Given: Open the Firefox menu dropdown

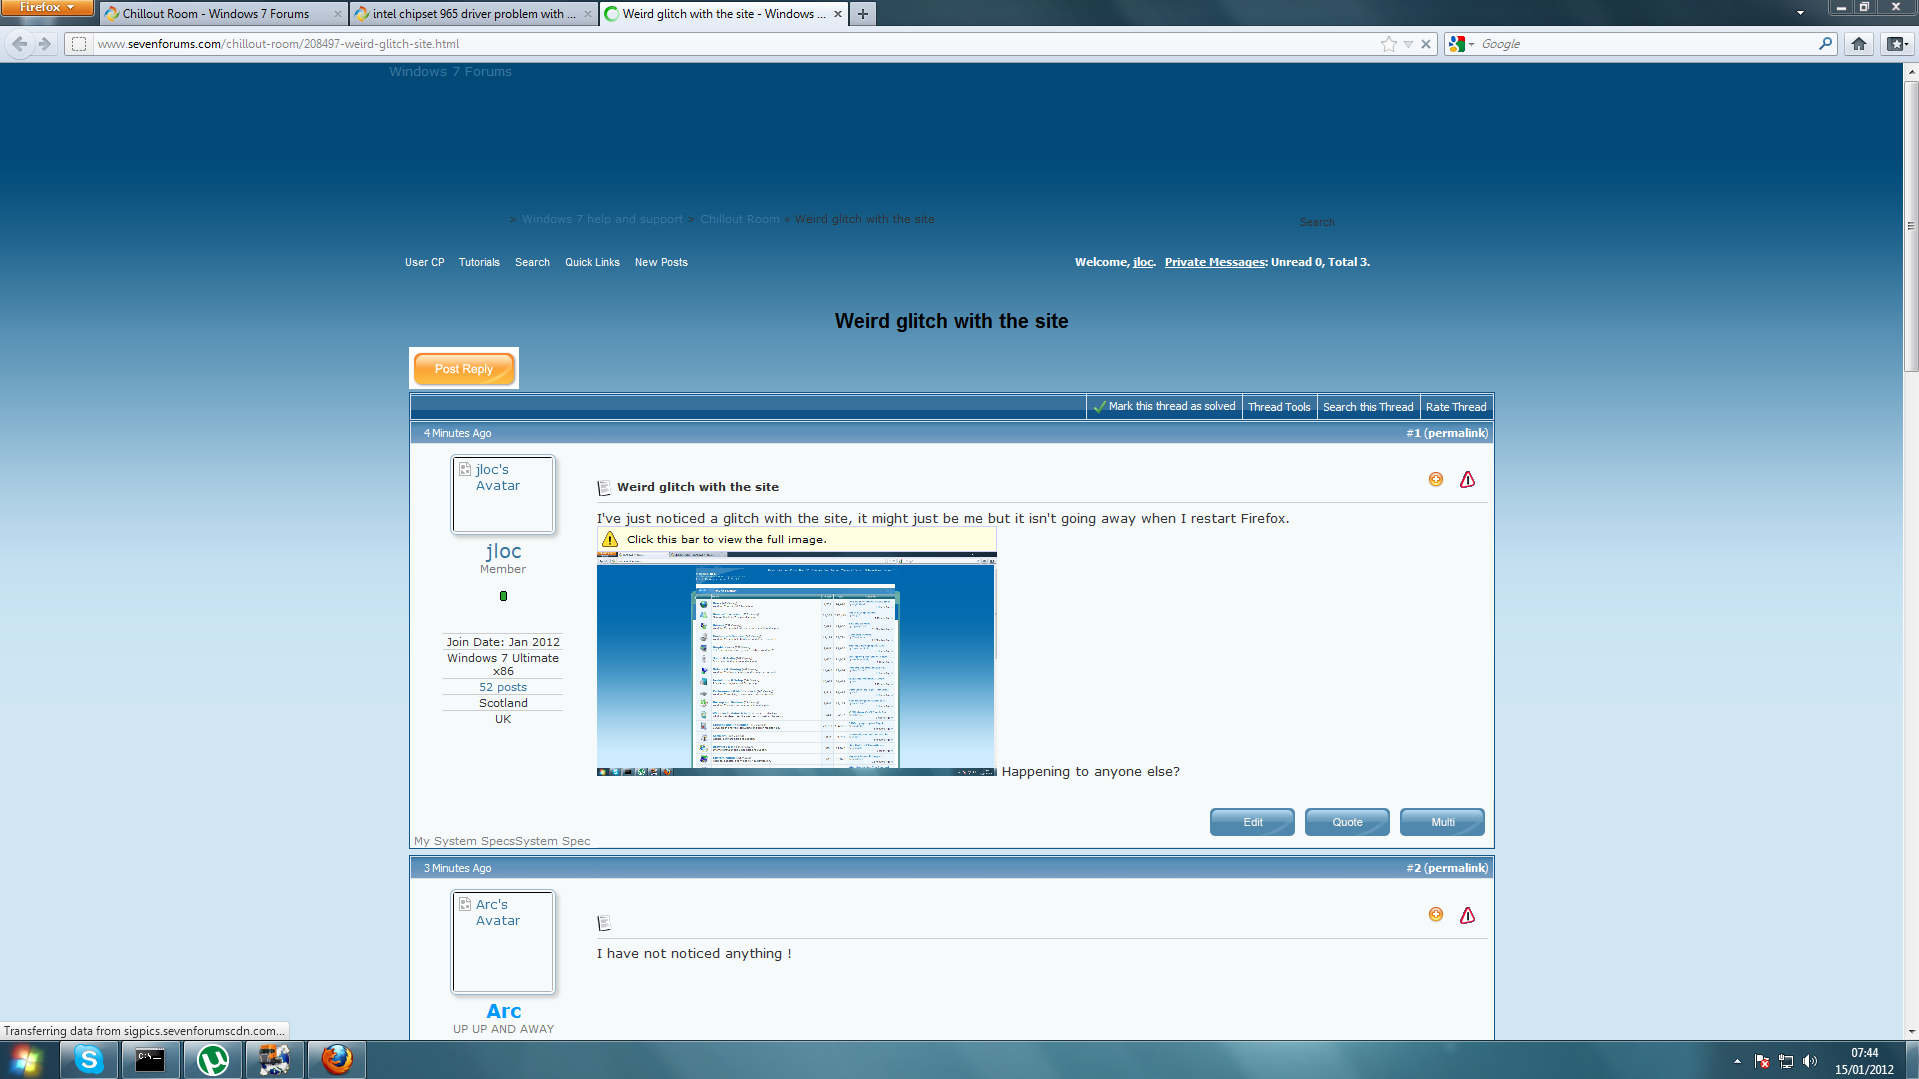Looking at the screenshot, I should 47,8.
